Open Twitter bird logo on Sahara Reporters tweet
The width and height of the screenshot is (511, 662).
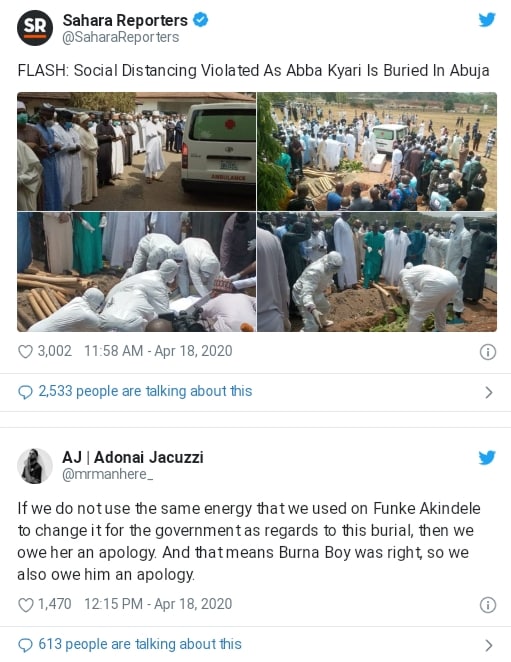pos(487,19)
